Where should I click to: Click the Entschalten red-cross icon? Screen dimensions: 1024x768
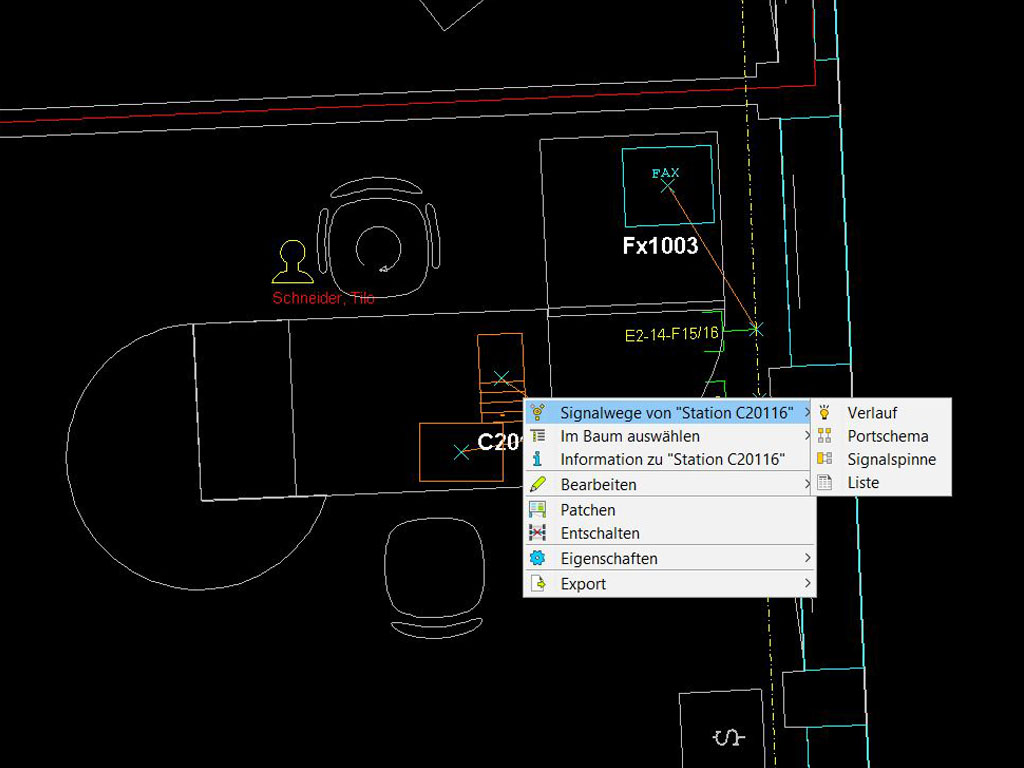537,533
